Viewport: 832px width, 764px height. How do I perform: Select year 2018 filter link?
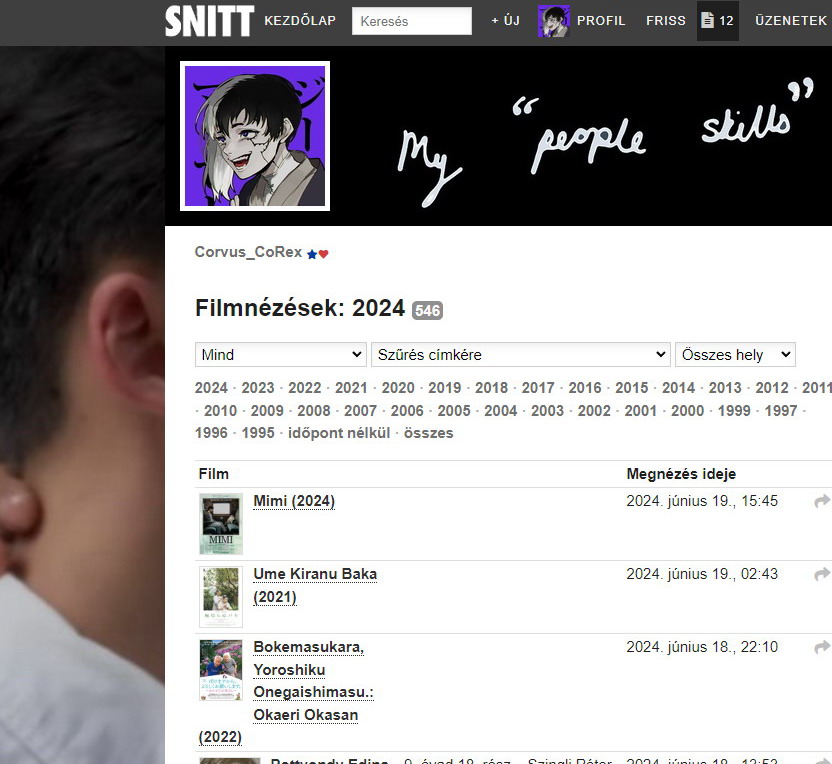[x=491, y=388]
